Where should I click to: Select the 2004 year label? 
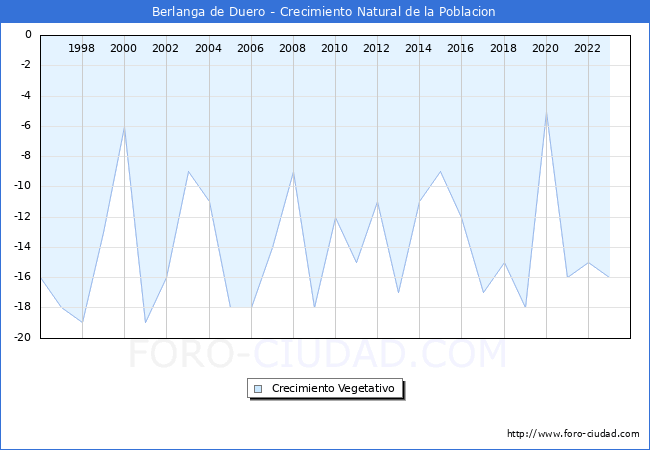(208, 48)
